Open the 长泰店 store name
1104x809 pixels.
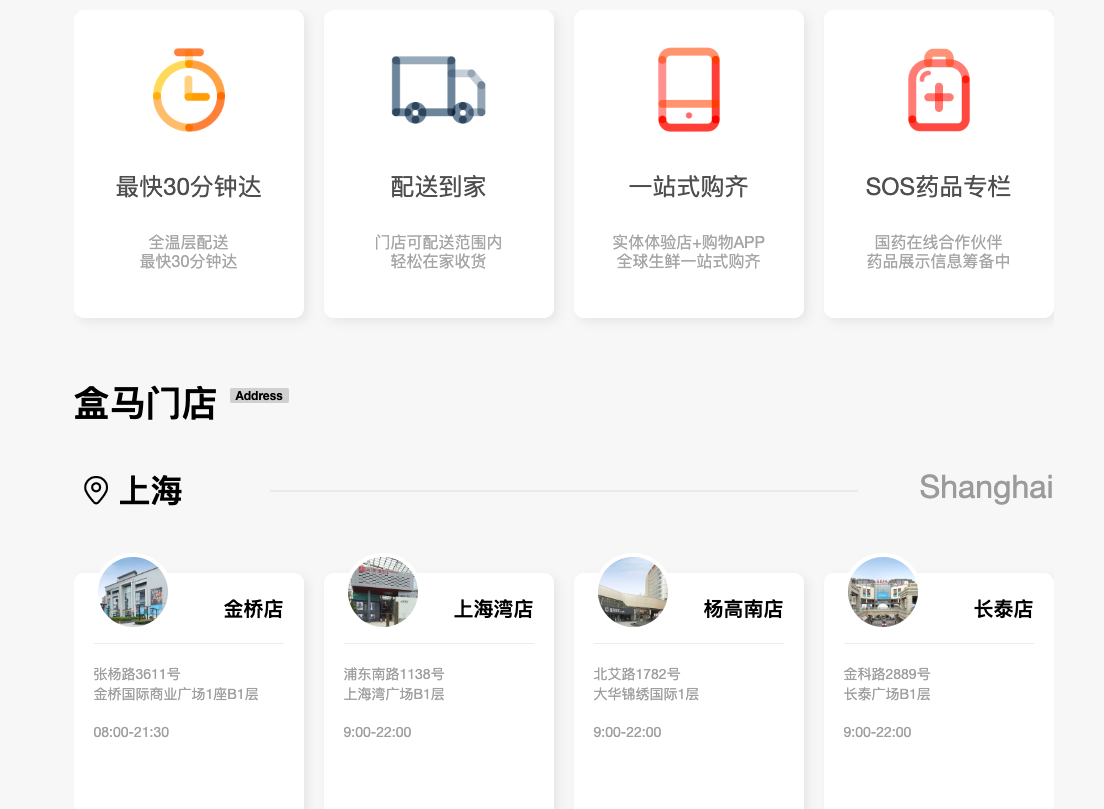tap(1004, 609)
